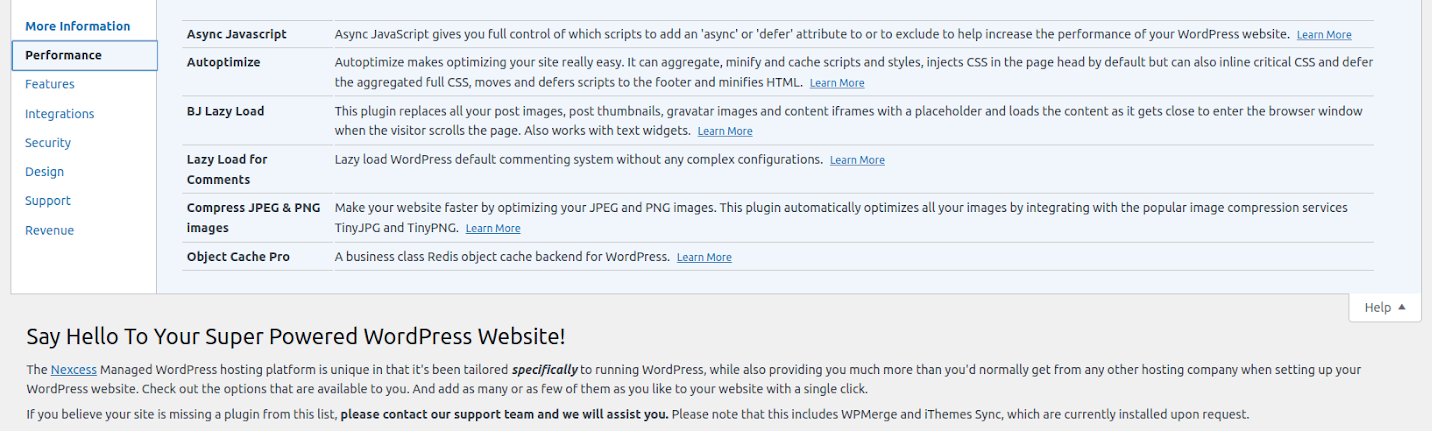The height and width of the screenshot is (431, 1432).
Task: Click Learn More for Async Javascript
Action: pos(1323,35)
